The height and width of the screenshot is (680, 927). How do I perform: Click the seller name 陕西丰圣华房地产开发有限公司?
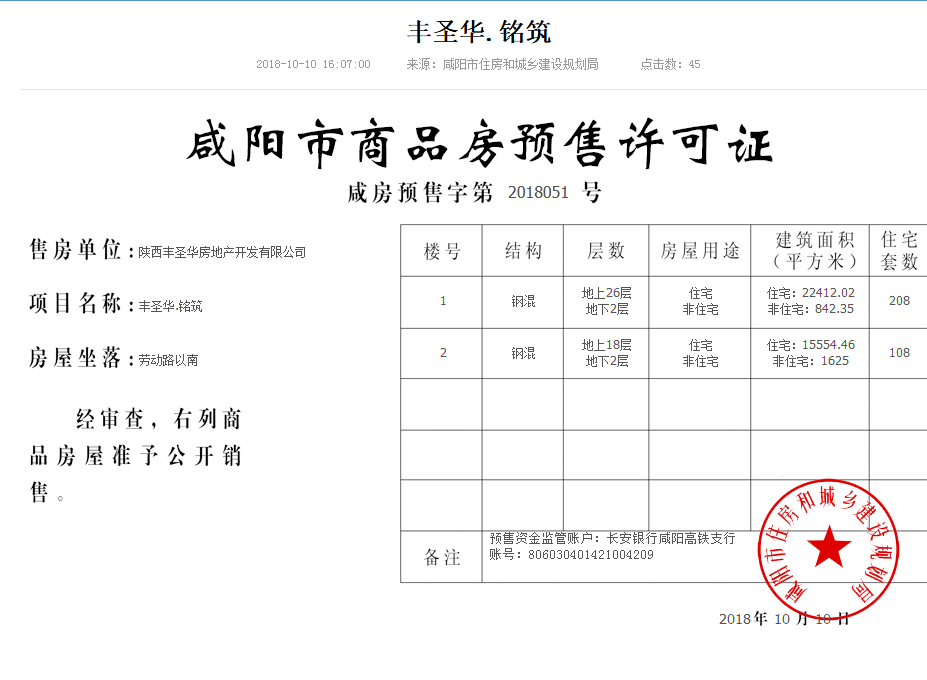(x=222, y=252)
